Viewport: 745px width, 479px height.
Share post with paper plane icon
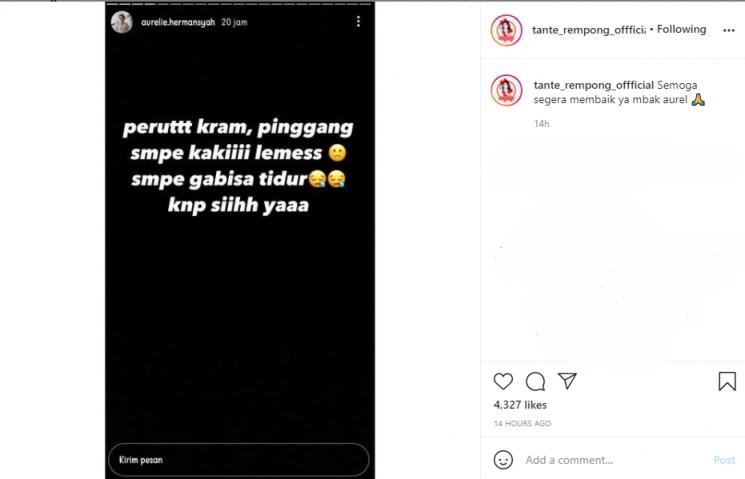[567, 381]
